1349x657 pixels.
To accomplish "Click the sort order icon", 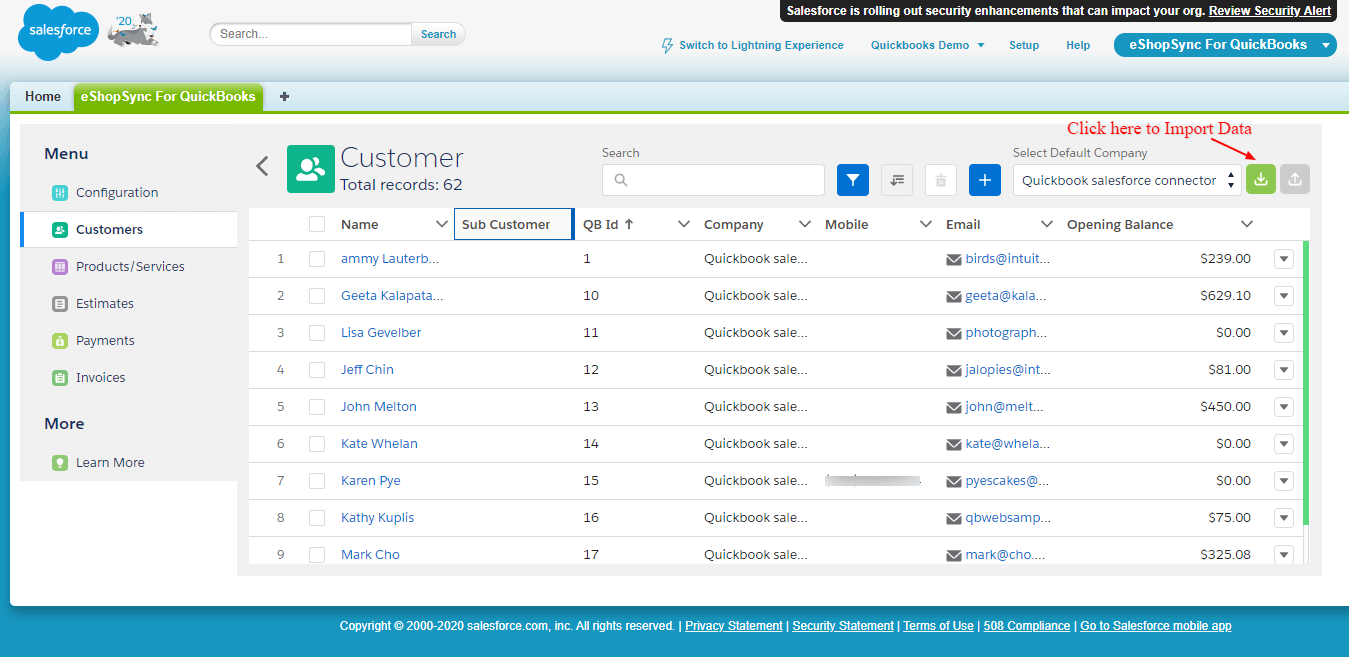I will pyautogui.click(x=897, y=180).
